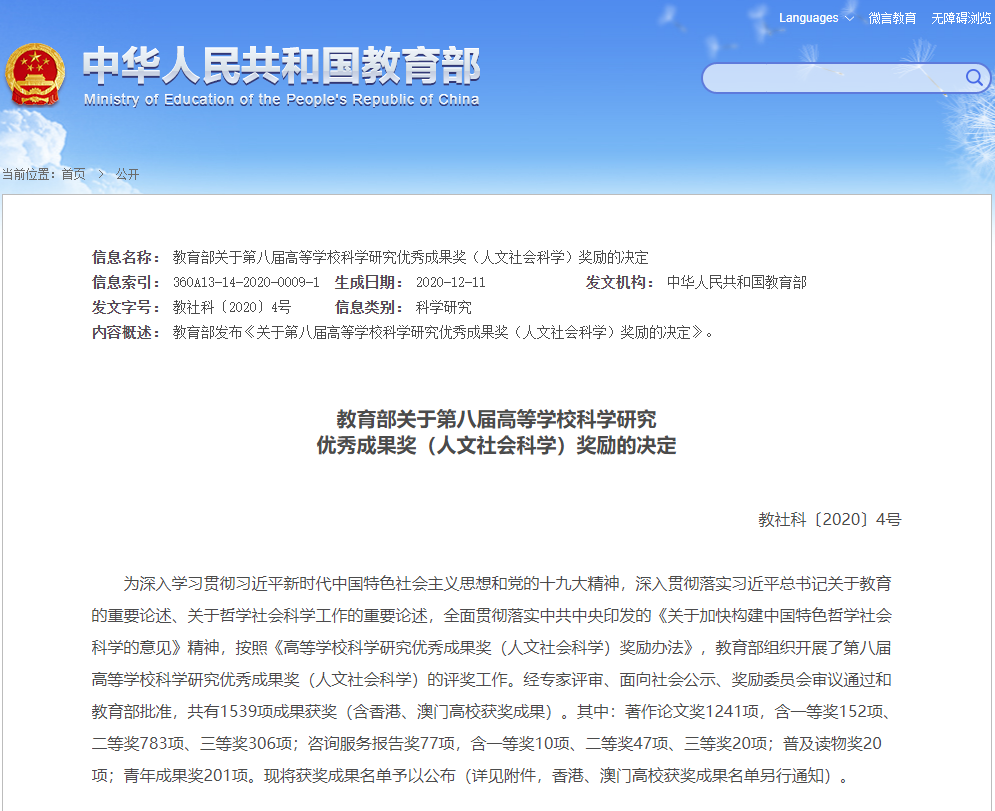Click the breadcrumb arrow separator

[100, 174]
